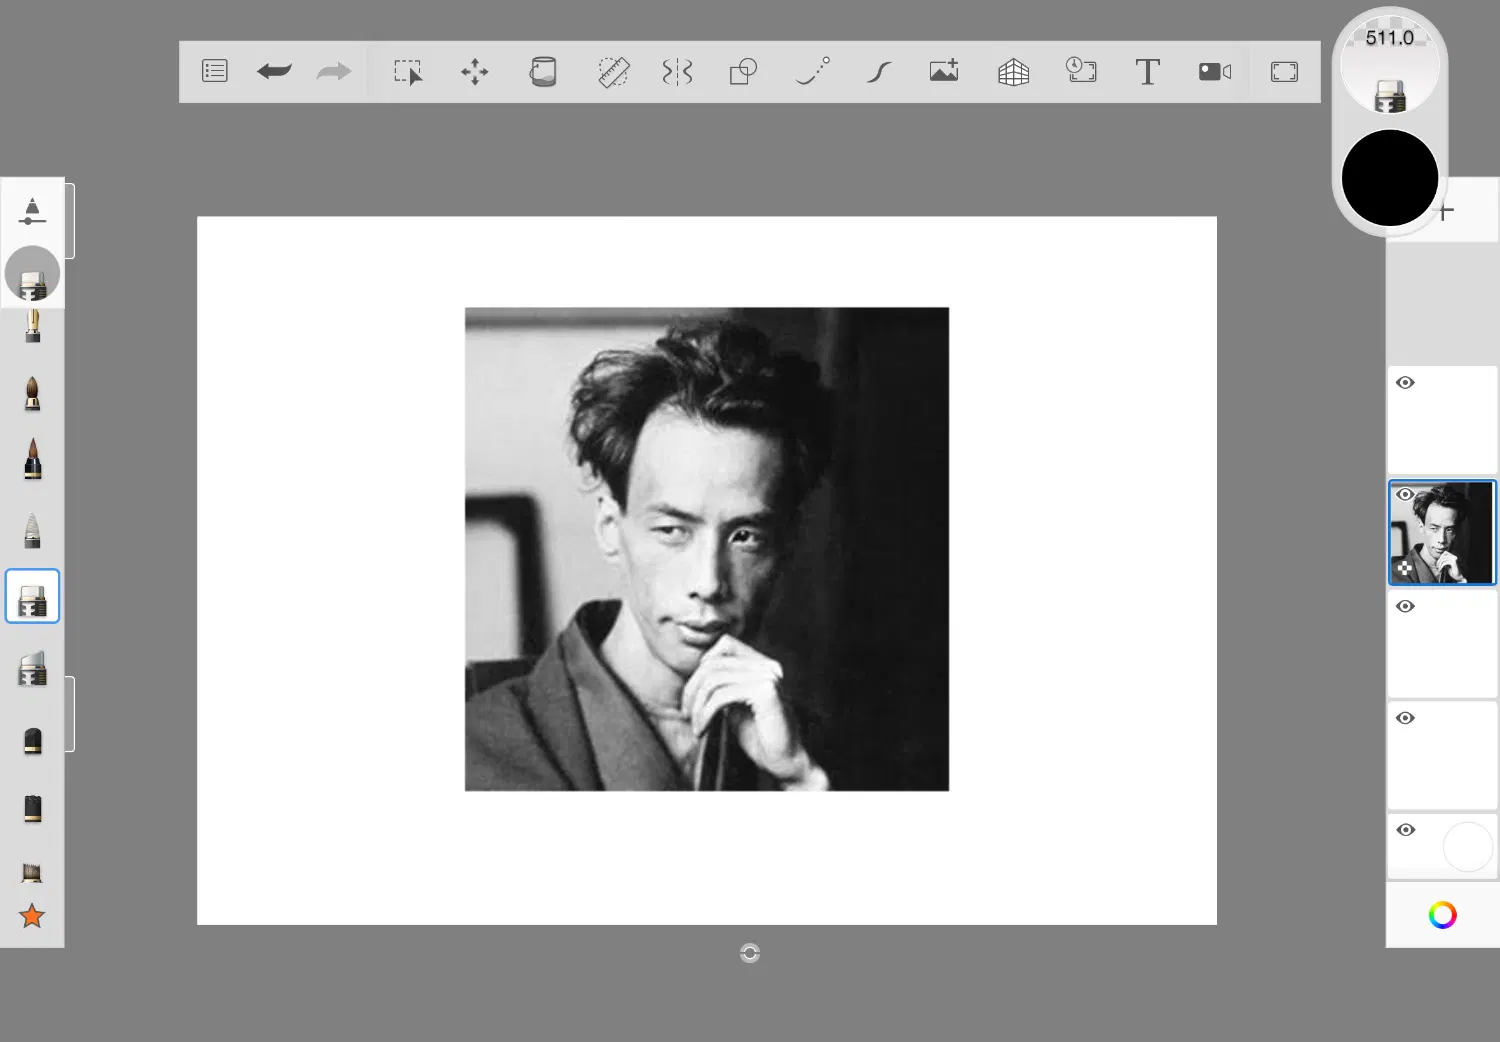Pick the black flat-top marker brush
The height and width of the screenshot is (1042, 1500).
[x=33, y=808]
